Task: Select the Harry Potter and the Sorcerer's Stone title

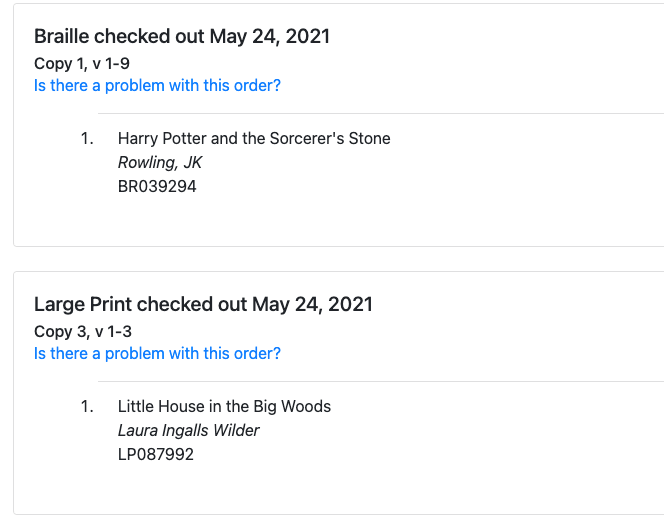Action: [254, 139]
